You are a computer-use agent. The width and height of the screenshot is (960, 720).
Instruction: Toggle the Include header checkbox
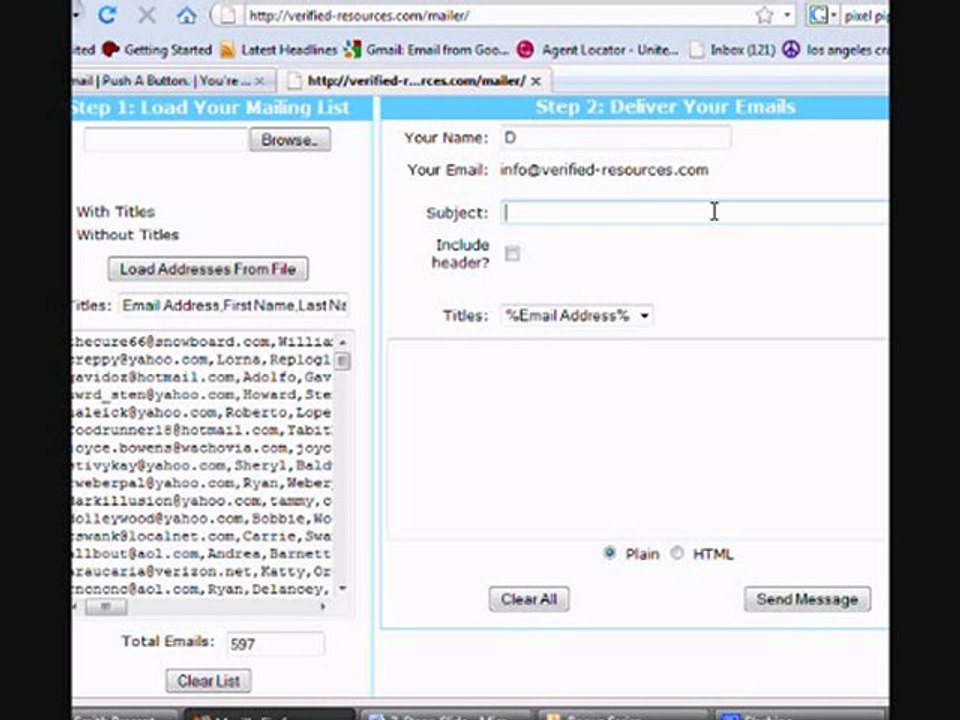pos(512,253)
